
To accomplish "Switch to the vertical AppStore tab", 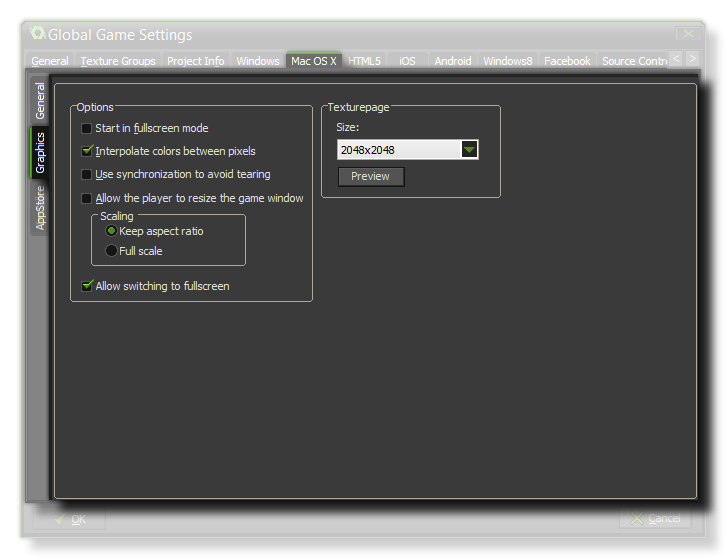I will pos(41,209).
